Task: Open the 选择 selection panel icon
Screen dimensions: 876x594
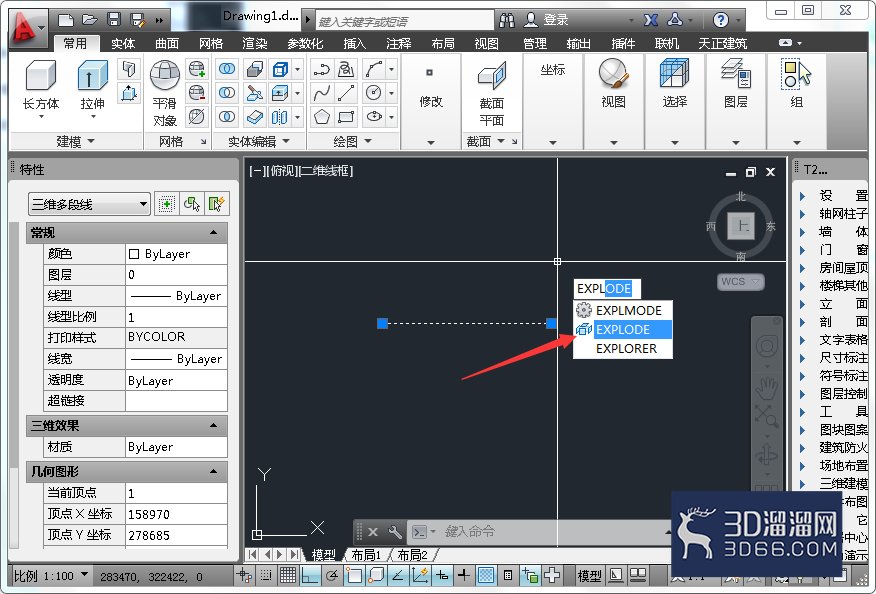Action: [674, 83]
